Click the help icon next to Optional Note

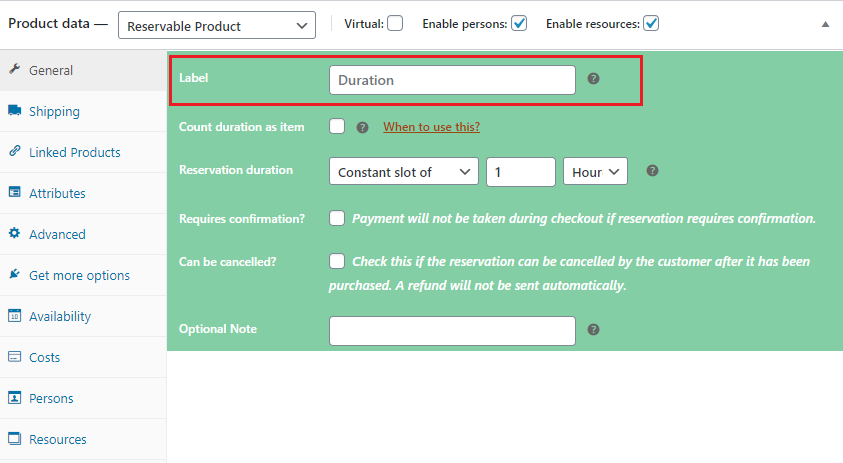click(x=593, y=329)
